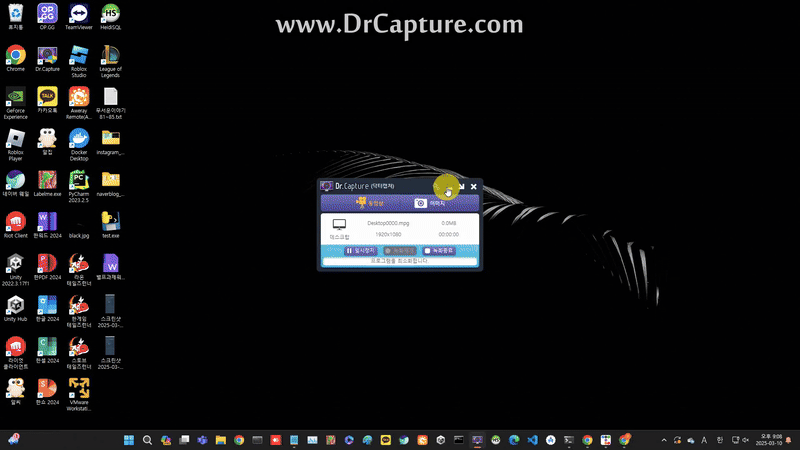The image size is (800, 450).
Task: Select the Riot Client desktop shortcut
Action: (16, 226)
